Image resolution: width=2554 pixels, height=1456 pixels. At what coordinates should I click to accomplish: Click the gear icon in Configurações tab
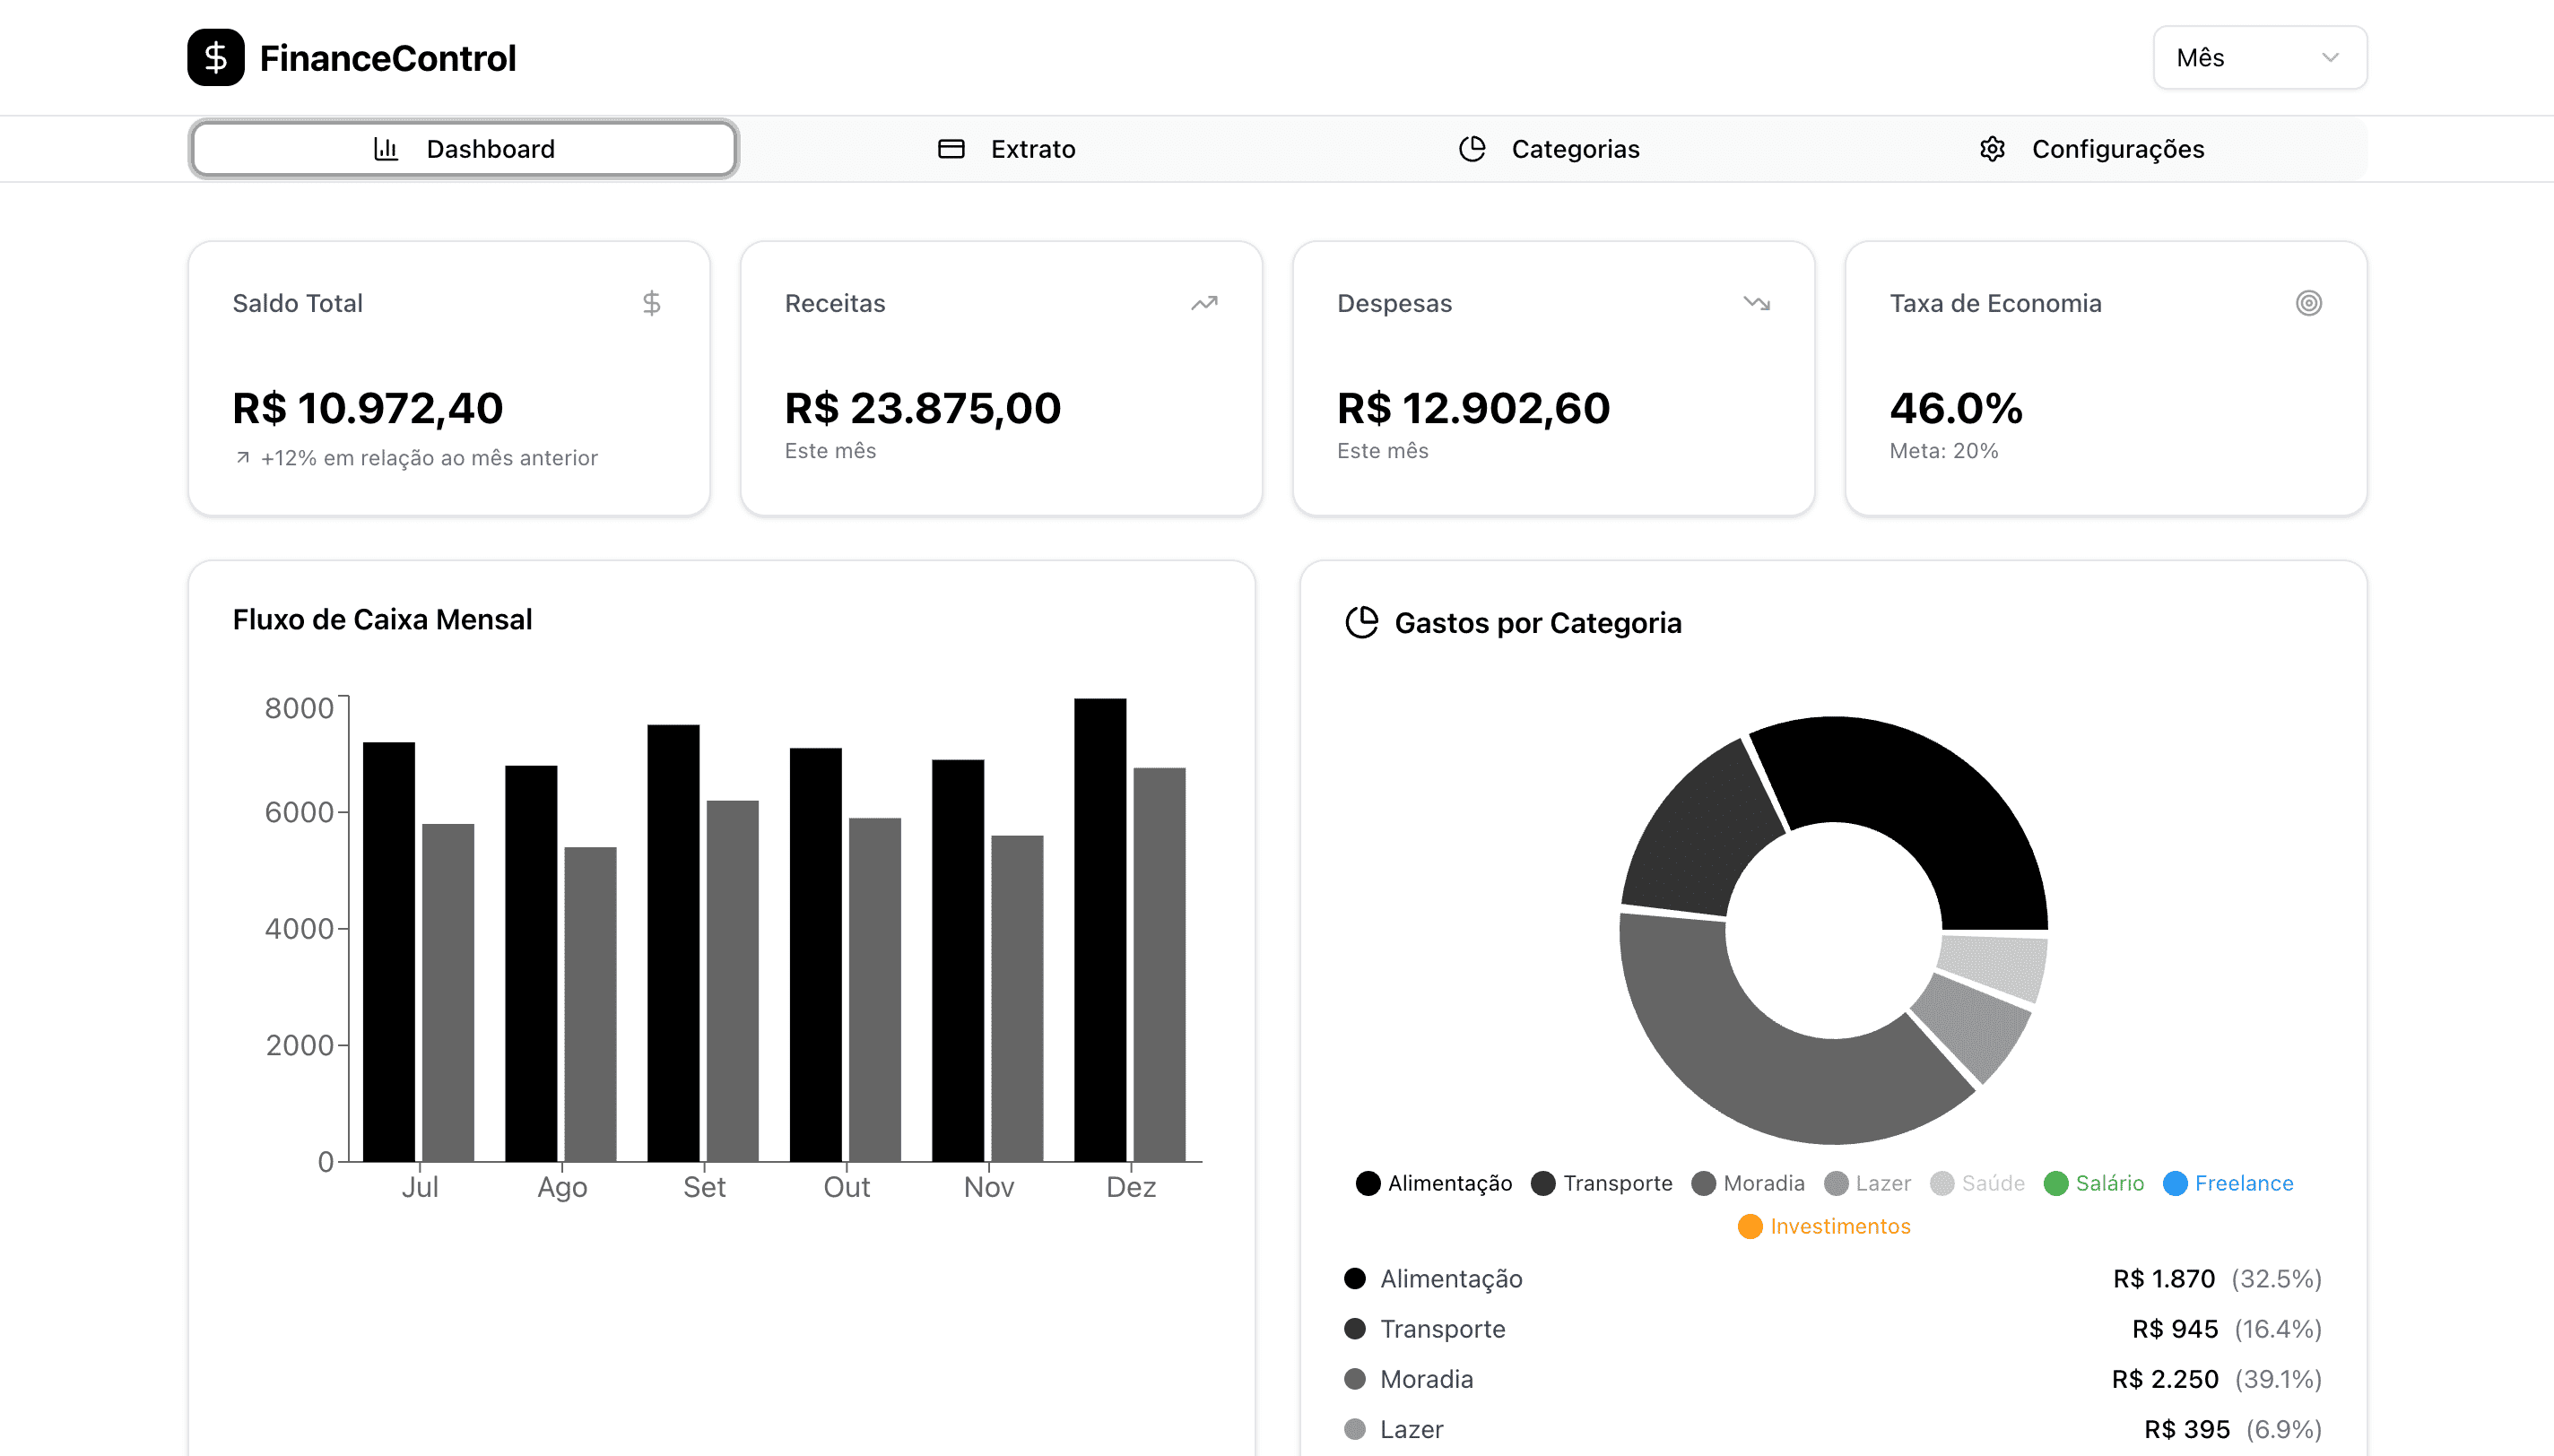[1992, 149]
